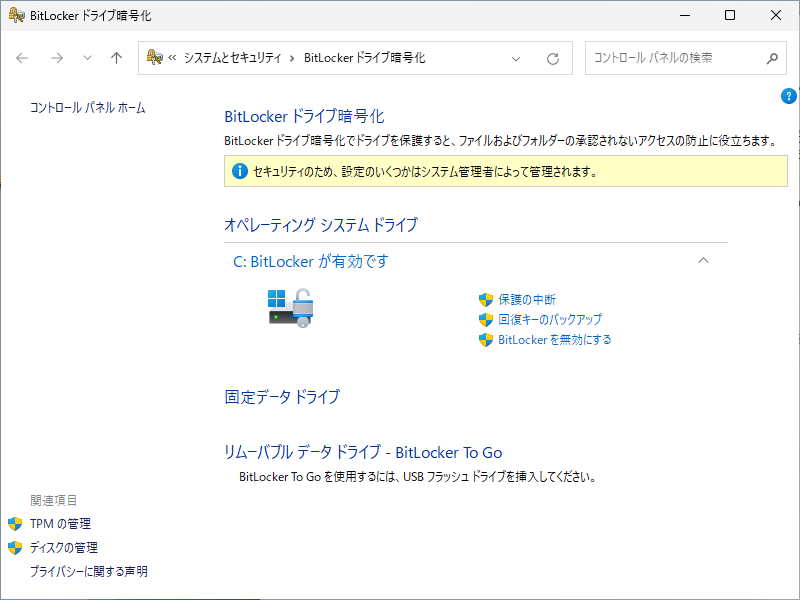Image resolution: width=800 pixels, height=600 pixels.
Task: Click the 関連項目 label
Action: [x=54, y=501]
